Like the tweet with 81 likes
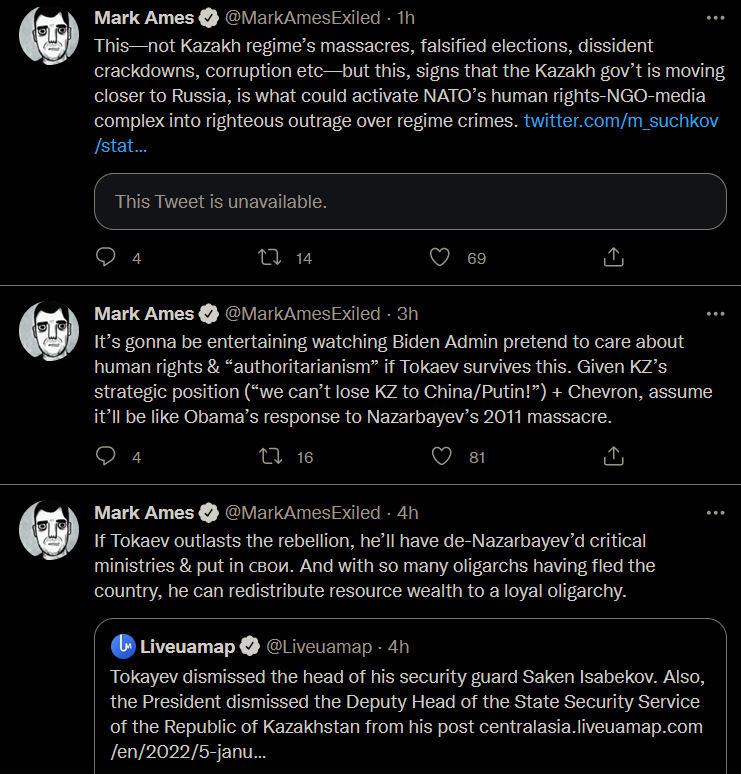This screenshot has width=741, height=774. click(x=440, y=457)
